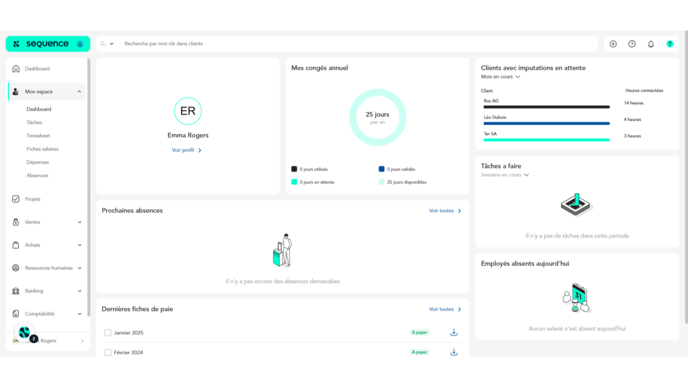Click the traveler with suitcase illustration
Screen dimensions: 688x387
[x=283, y=251]
